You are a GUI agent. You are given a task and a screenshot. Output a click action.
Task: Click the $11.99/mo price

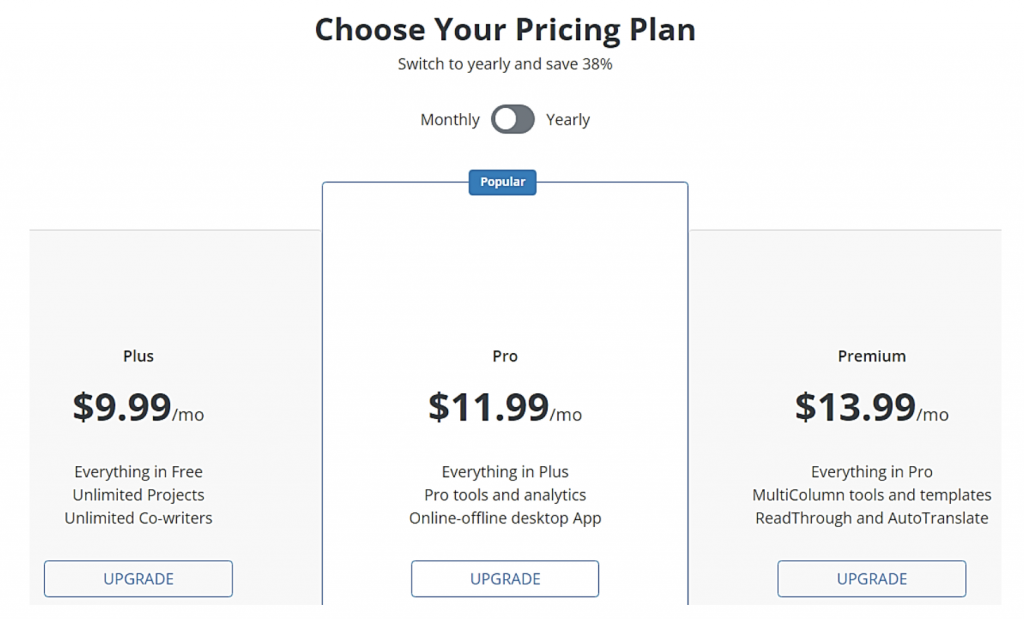click(505, 408)
